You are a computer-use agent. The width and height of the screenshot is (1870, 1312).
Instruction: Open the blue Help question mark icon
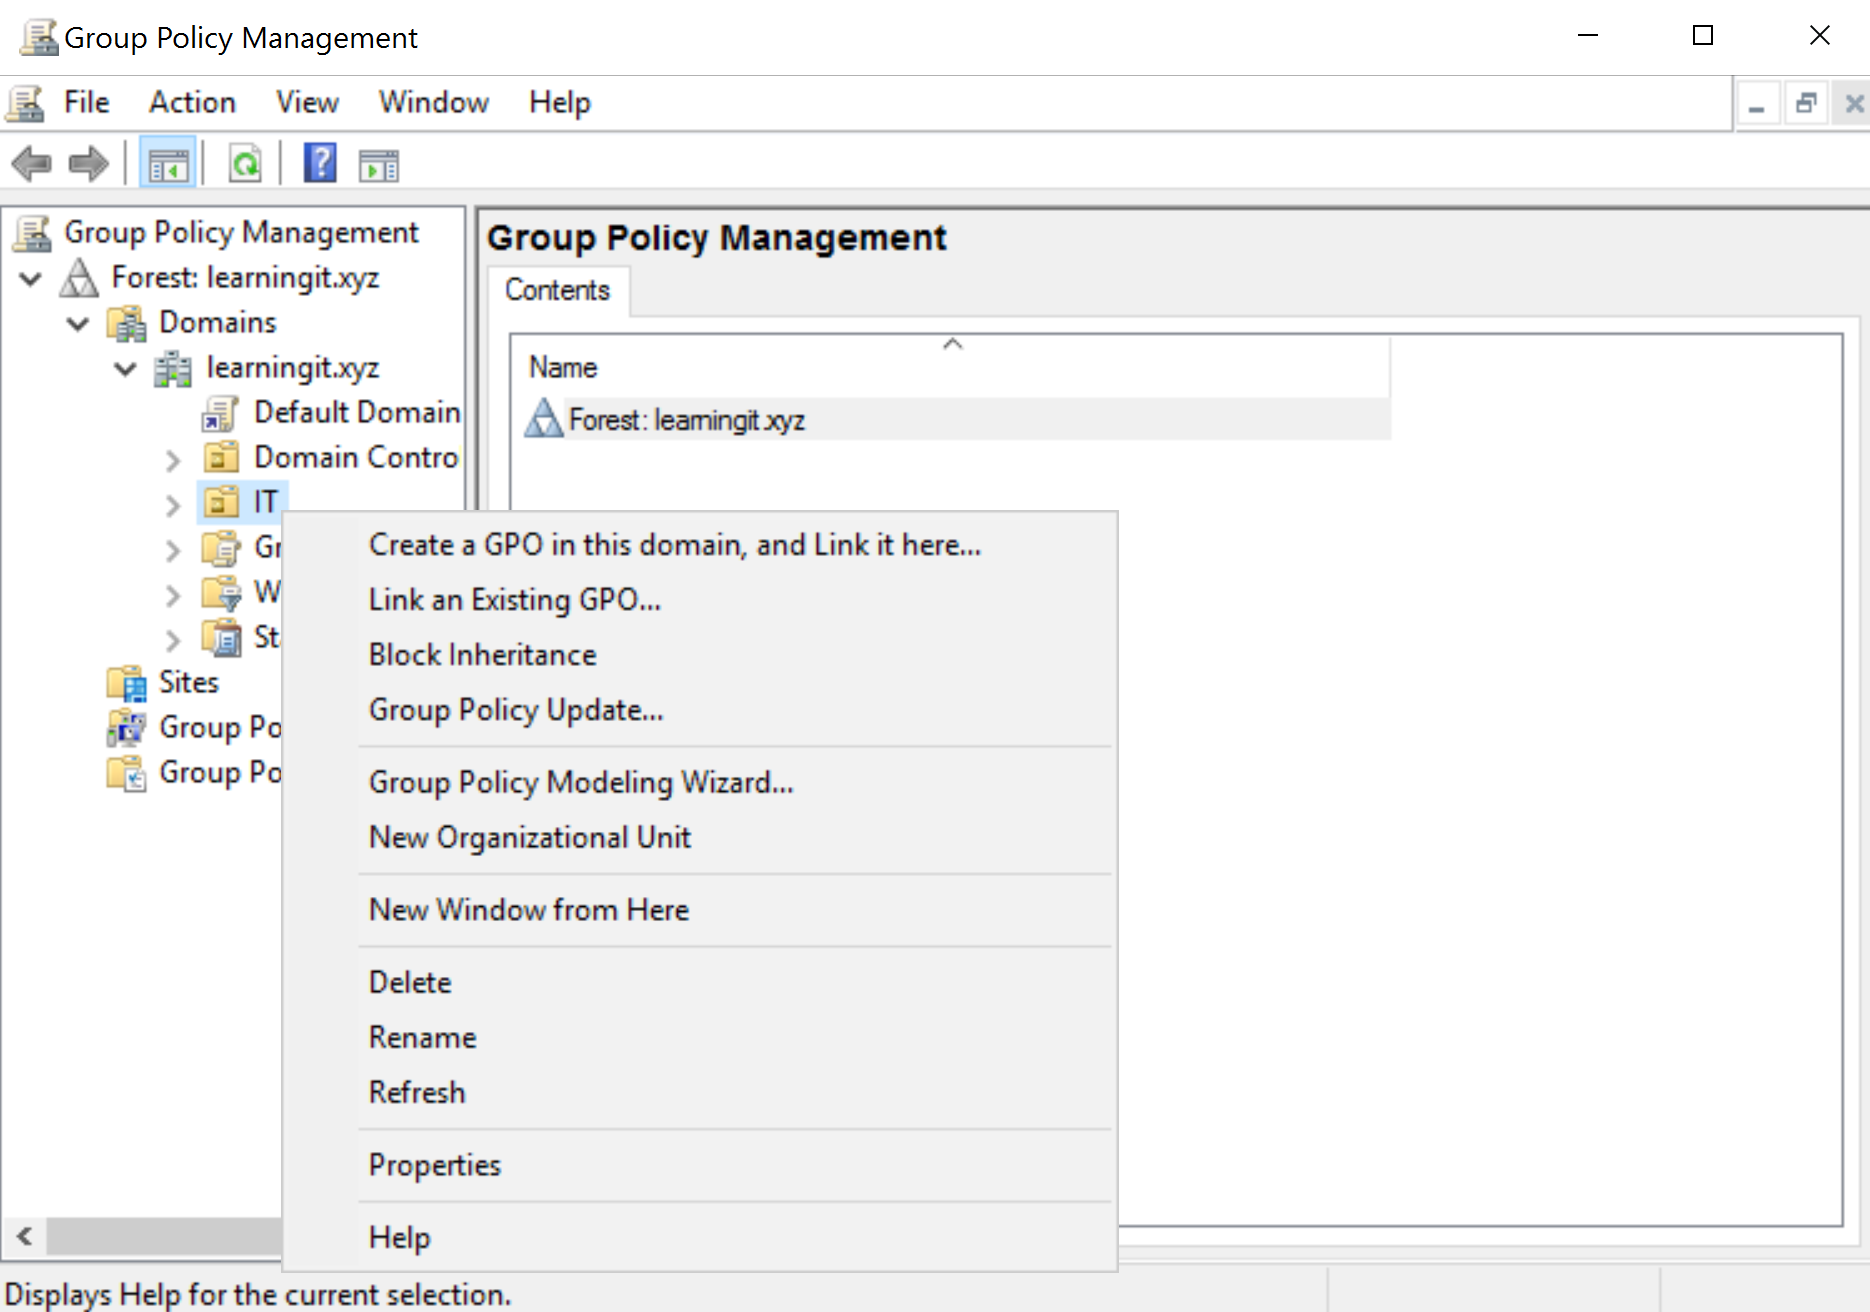coord(320,164)
